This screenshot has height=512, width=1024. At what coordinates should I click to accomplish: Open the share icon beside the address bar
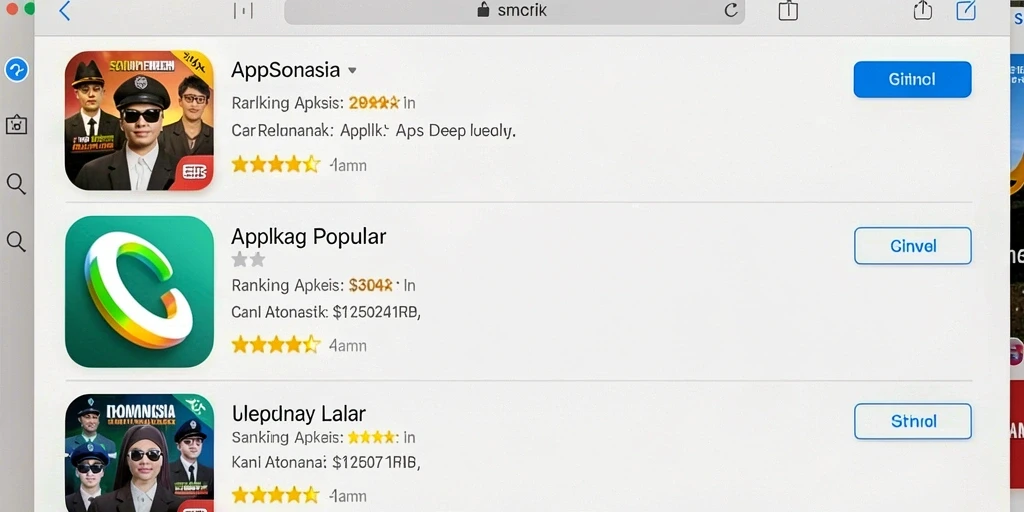click(x=788, y=10)
